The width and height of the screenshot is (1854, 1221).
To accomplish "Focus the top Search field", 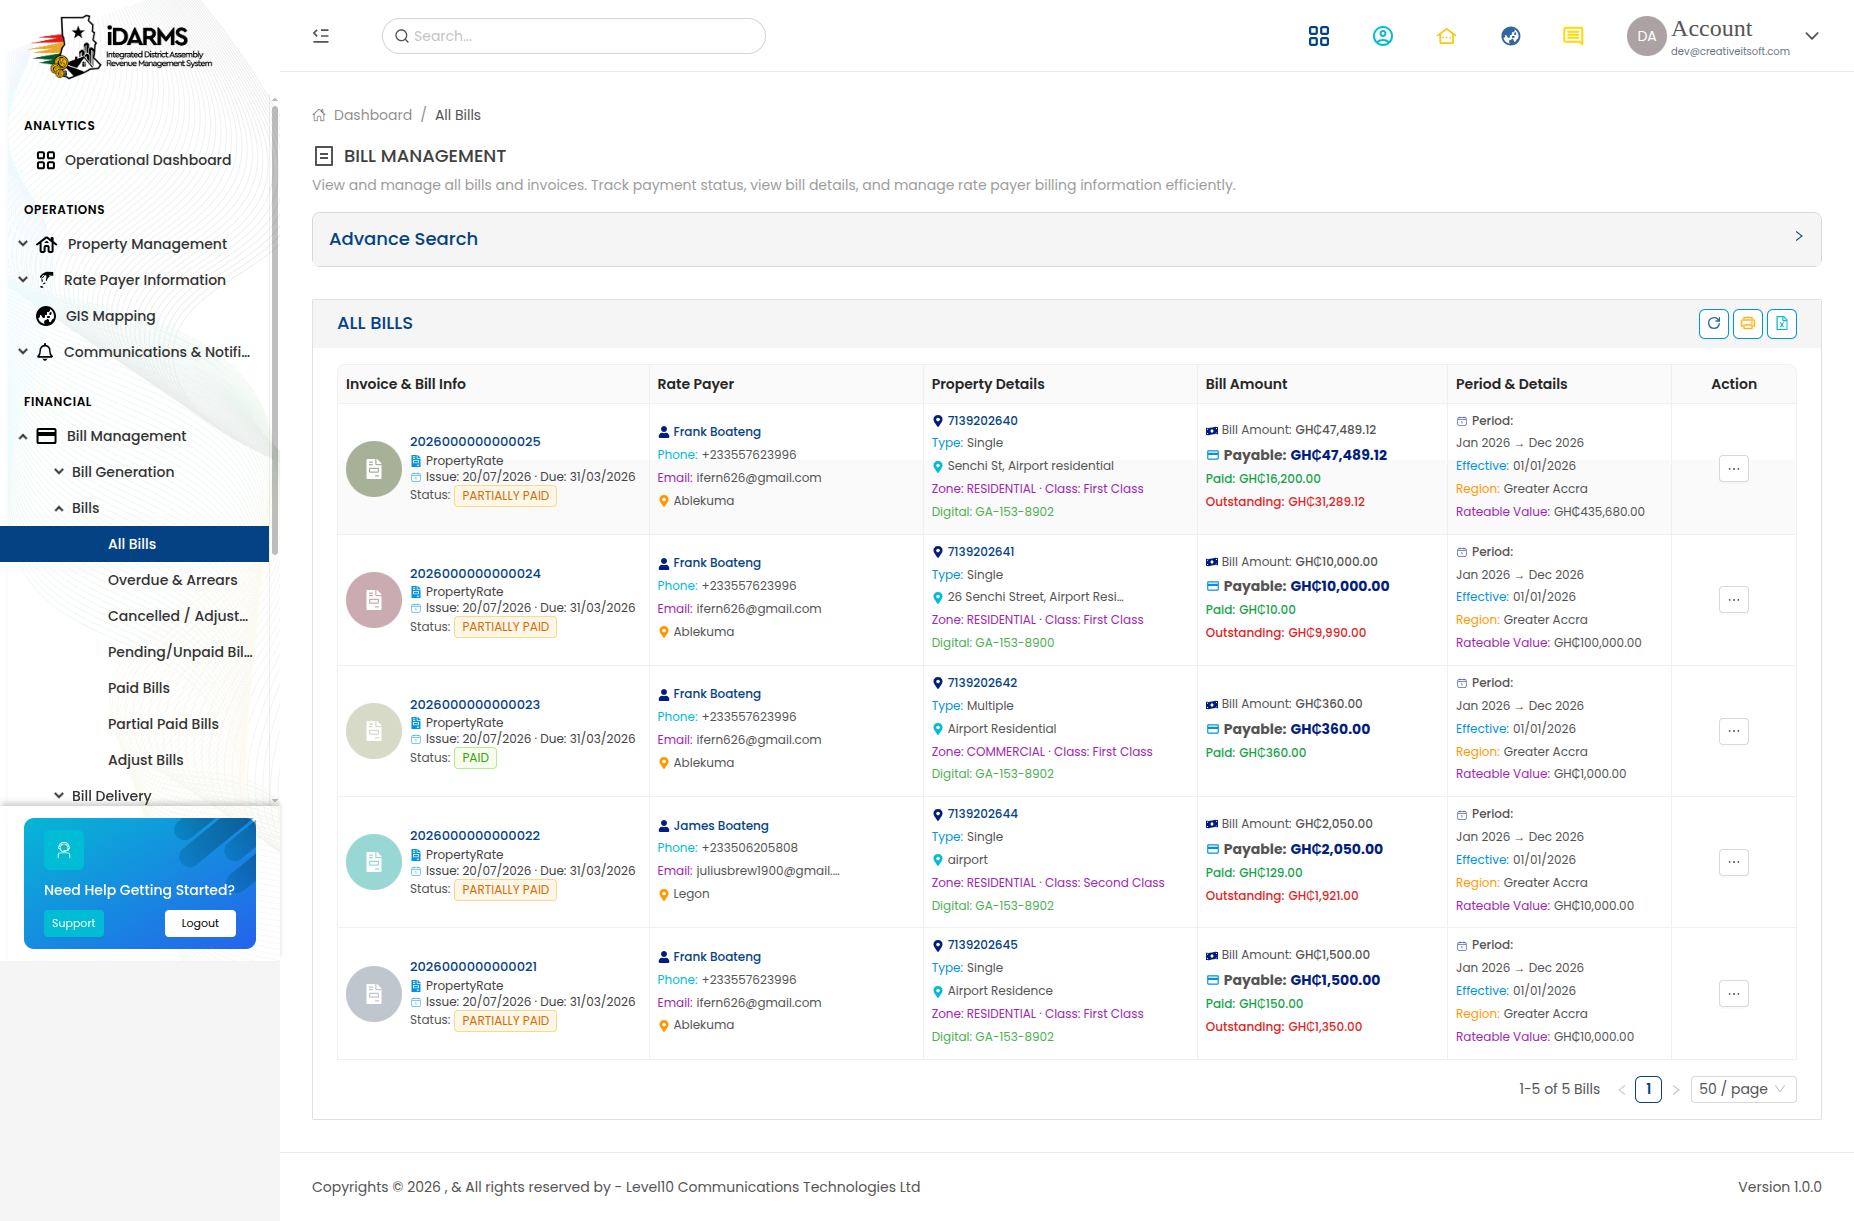I will (x=574, y=36).
